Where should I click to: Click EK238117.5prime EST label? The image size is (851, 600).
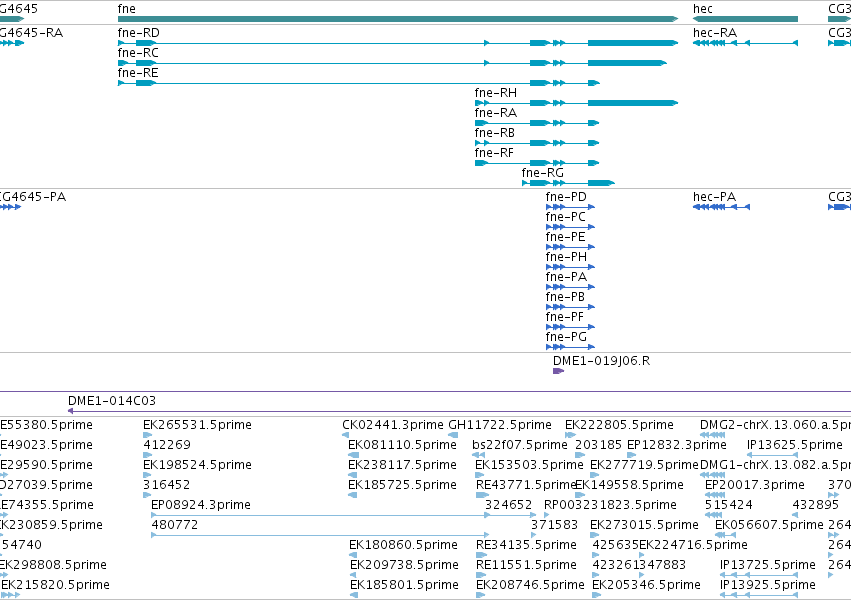[402, 465]
